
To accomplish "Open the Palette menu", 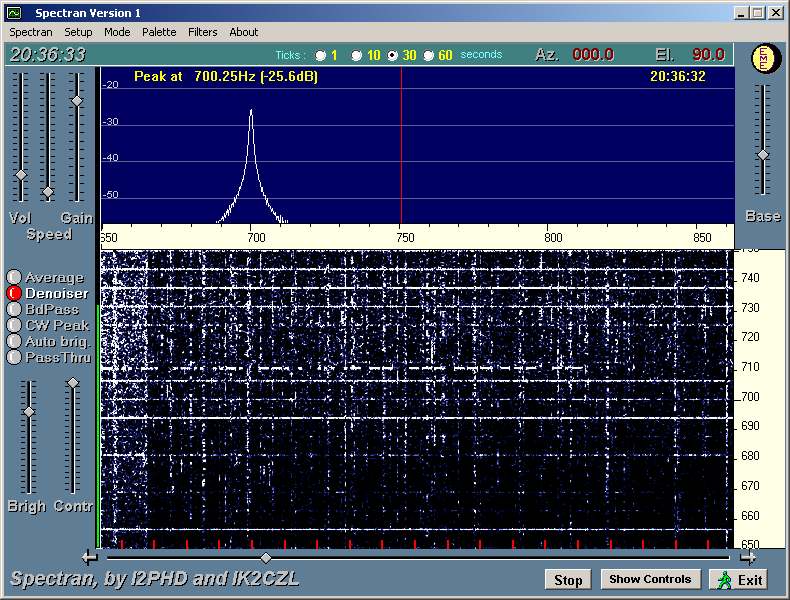I will [x=159, y=32].
